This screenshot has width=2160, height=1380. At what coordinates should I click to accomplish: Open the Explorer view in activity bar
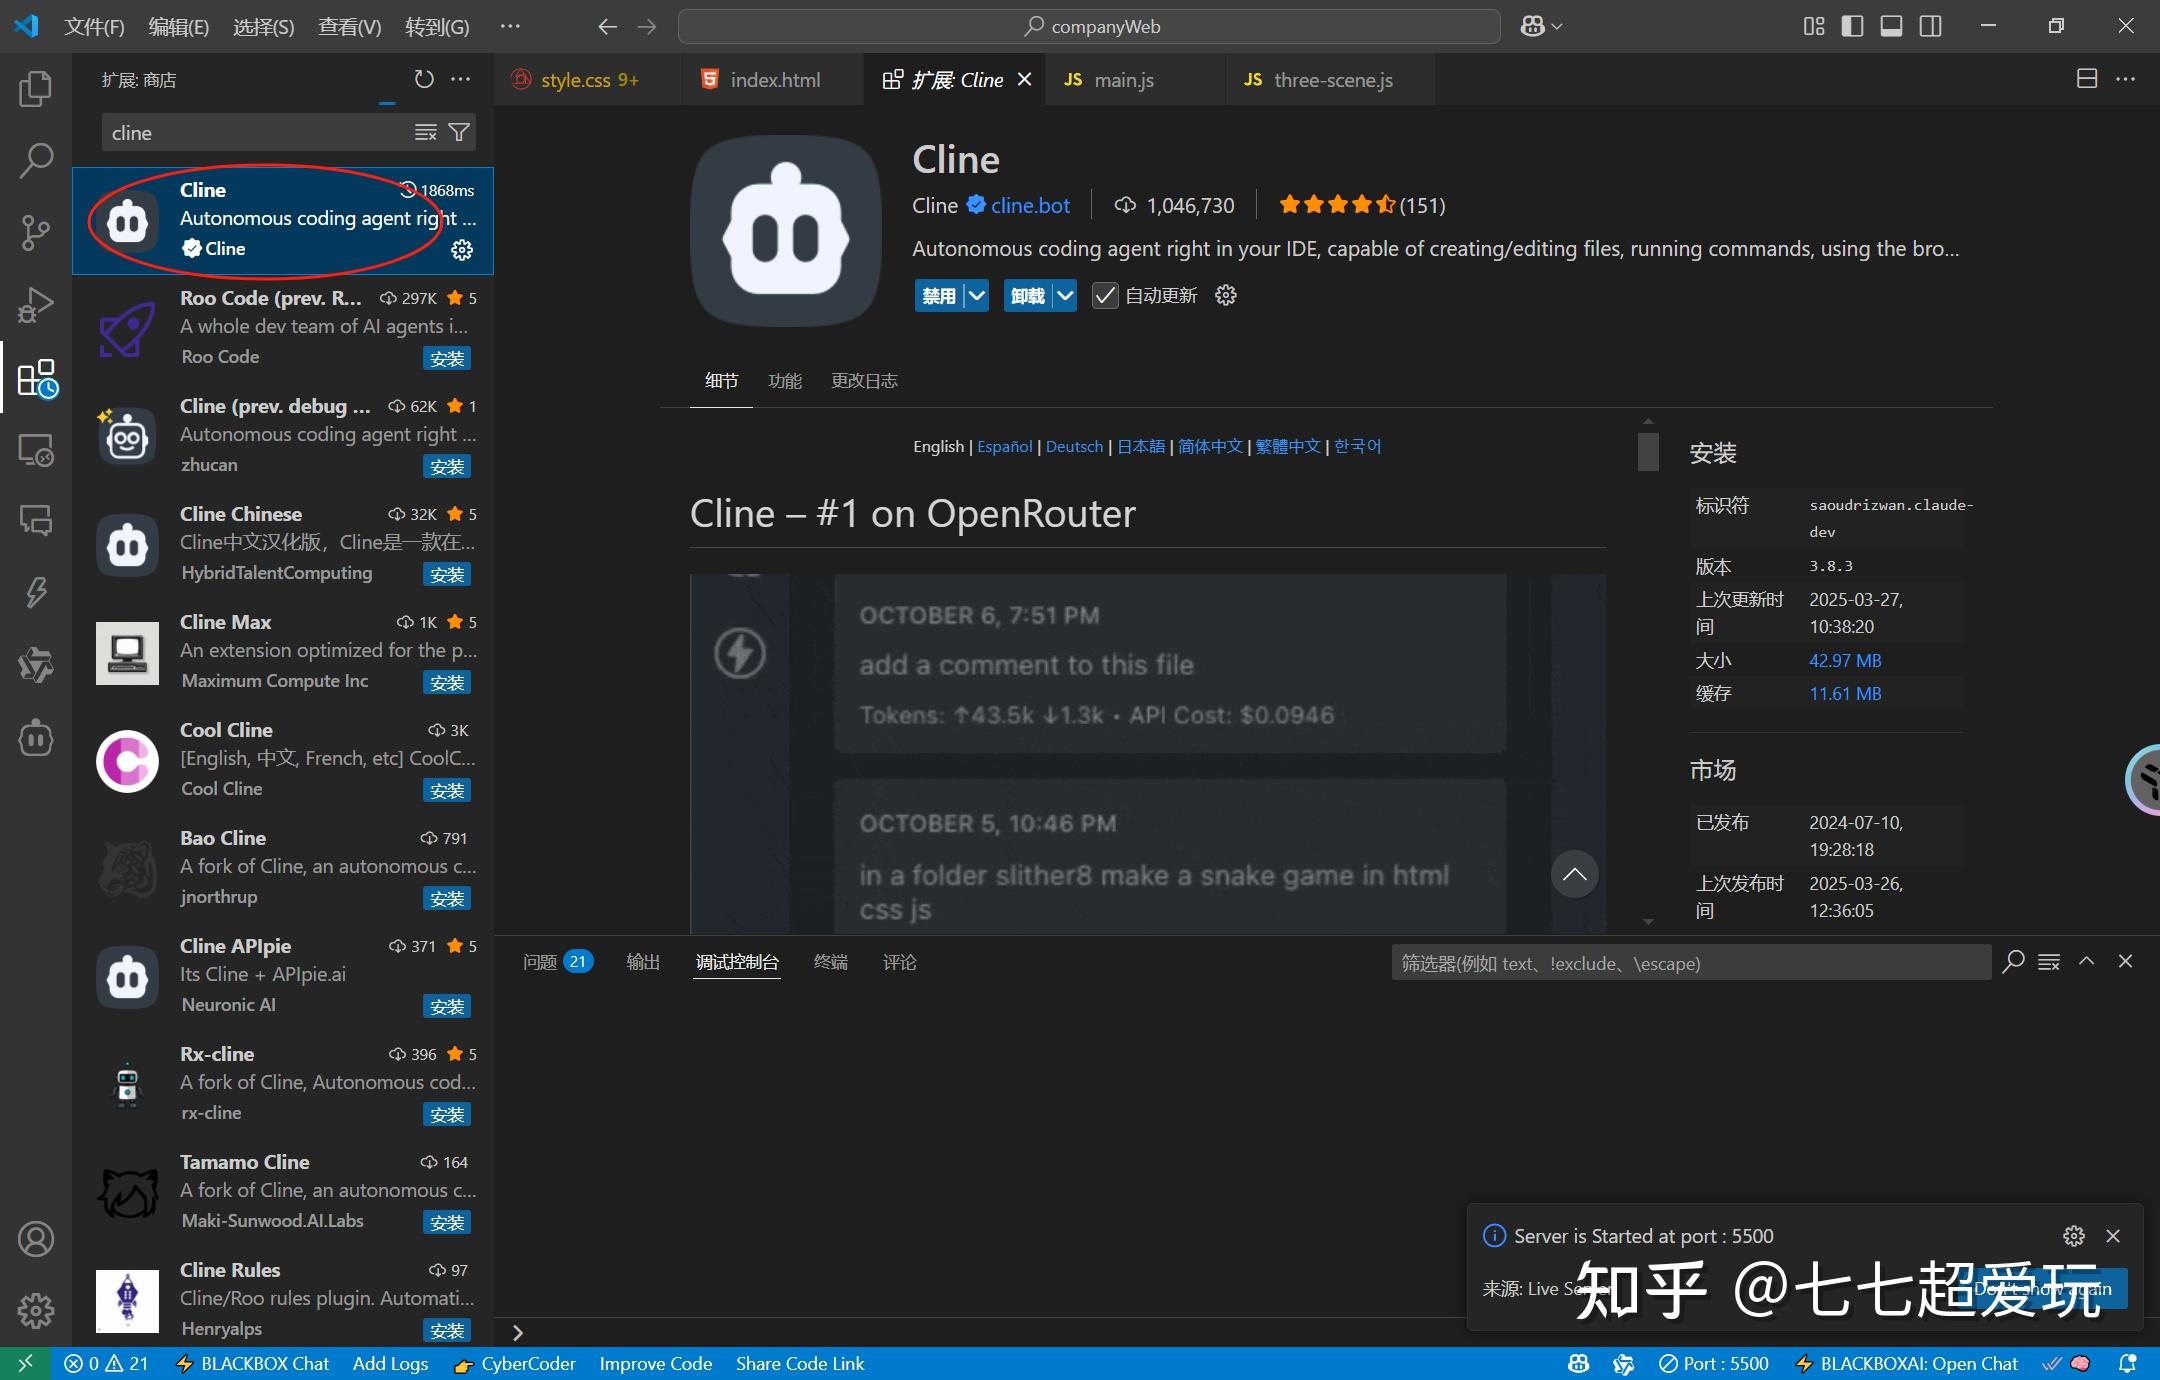click(x=36, y=89)
